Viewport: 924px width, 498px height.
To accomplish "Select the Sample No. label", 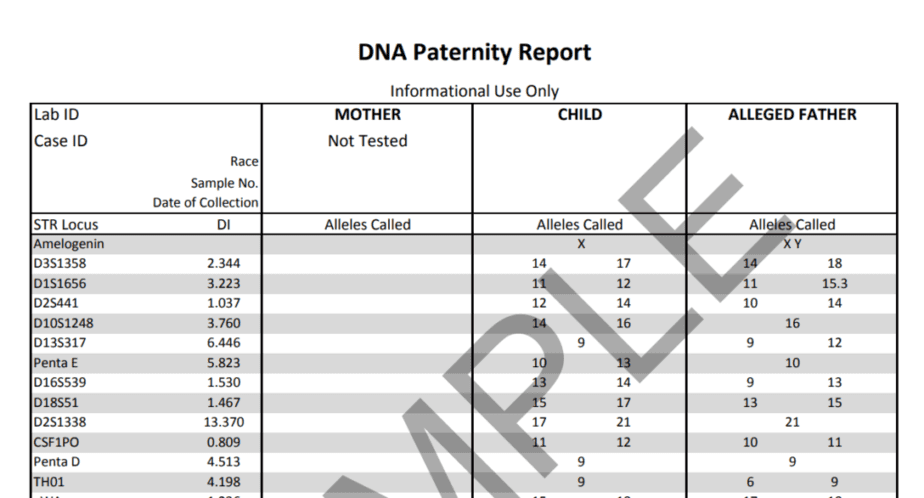I will 225,183.
